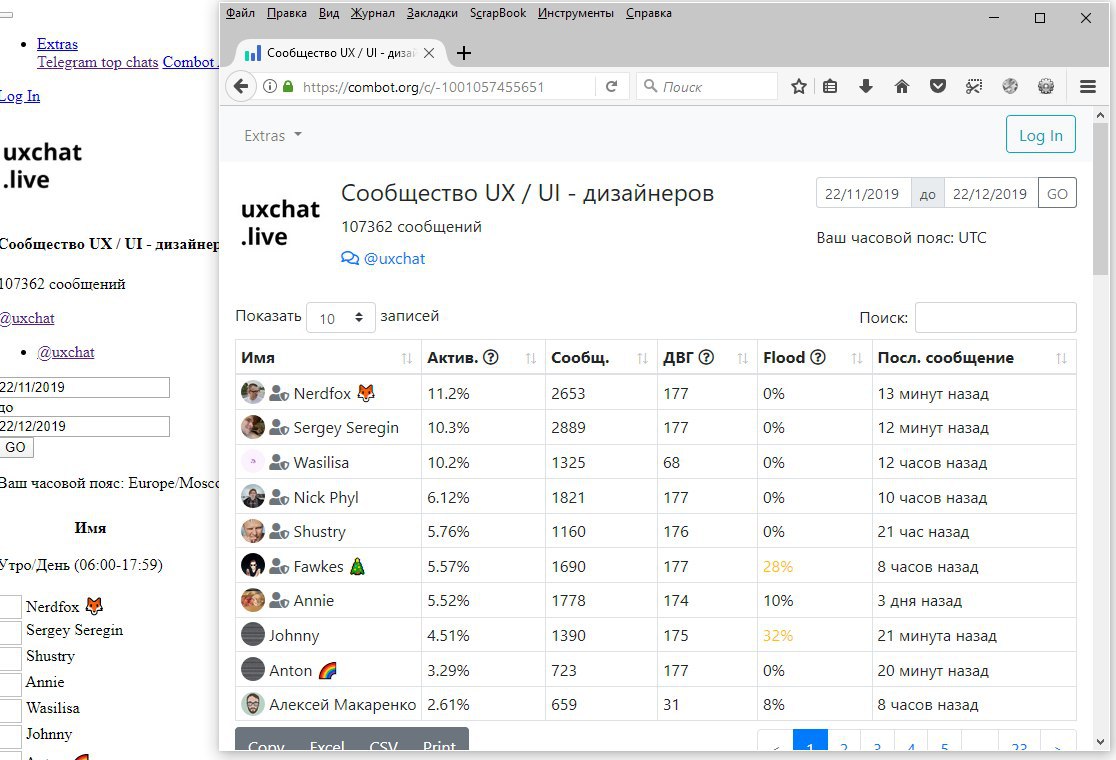Click the help icon next to ДВГ
The height and width of the screenshot is (760, 1116).
tap(706, 357)
